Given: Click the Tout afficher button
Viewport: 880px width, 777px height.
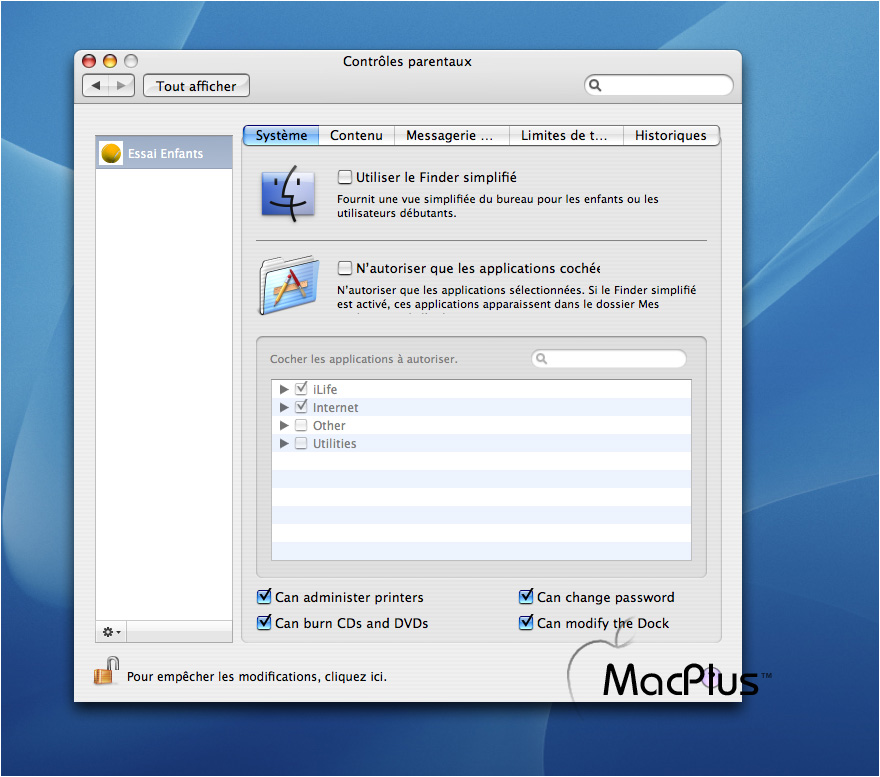Looking at the screenshot, I should (196, 86).
